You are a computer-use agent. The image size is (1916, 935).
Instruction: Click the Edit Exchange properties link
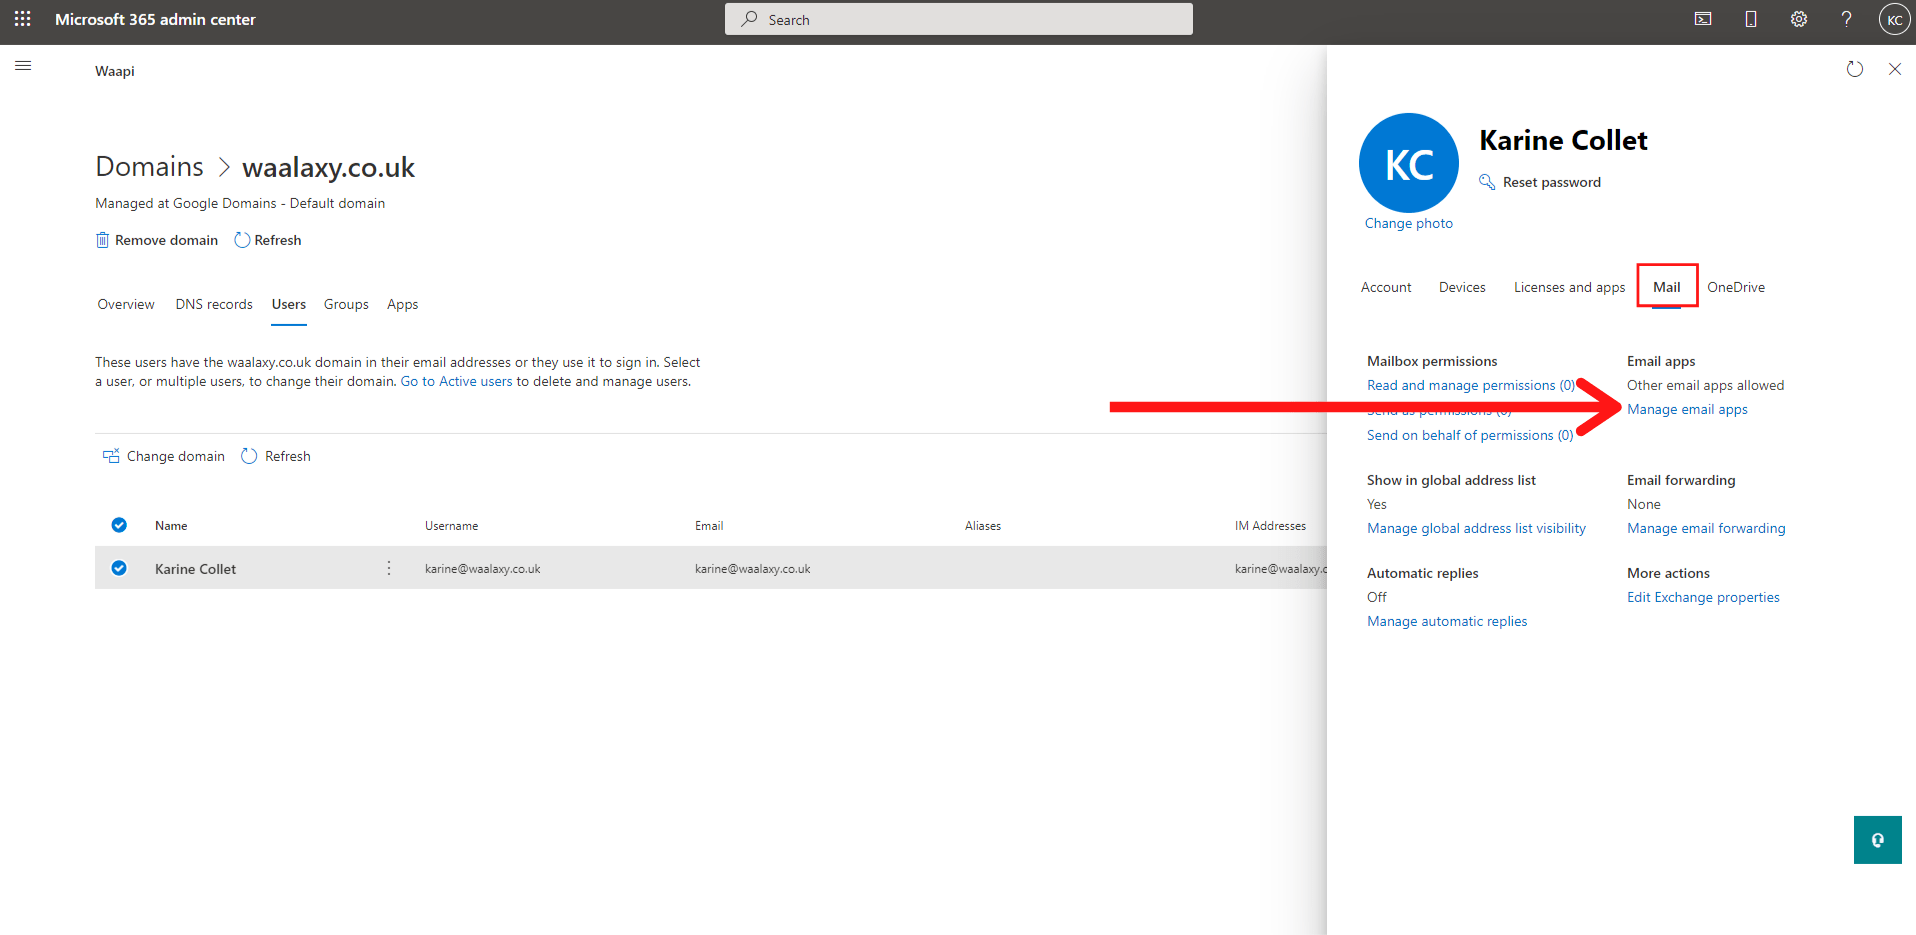tap(1703, 597)
